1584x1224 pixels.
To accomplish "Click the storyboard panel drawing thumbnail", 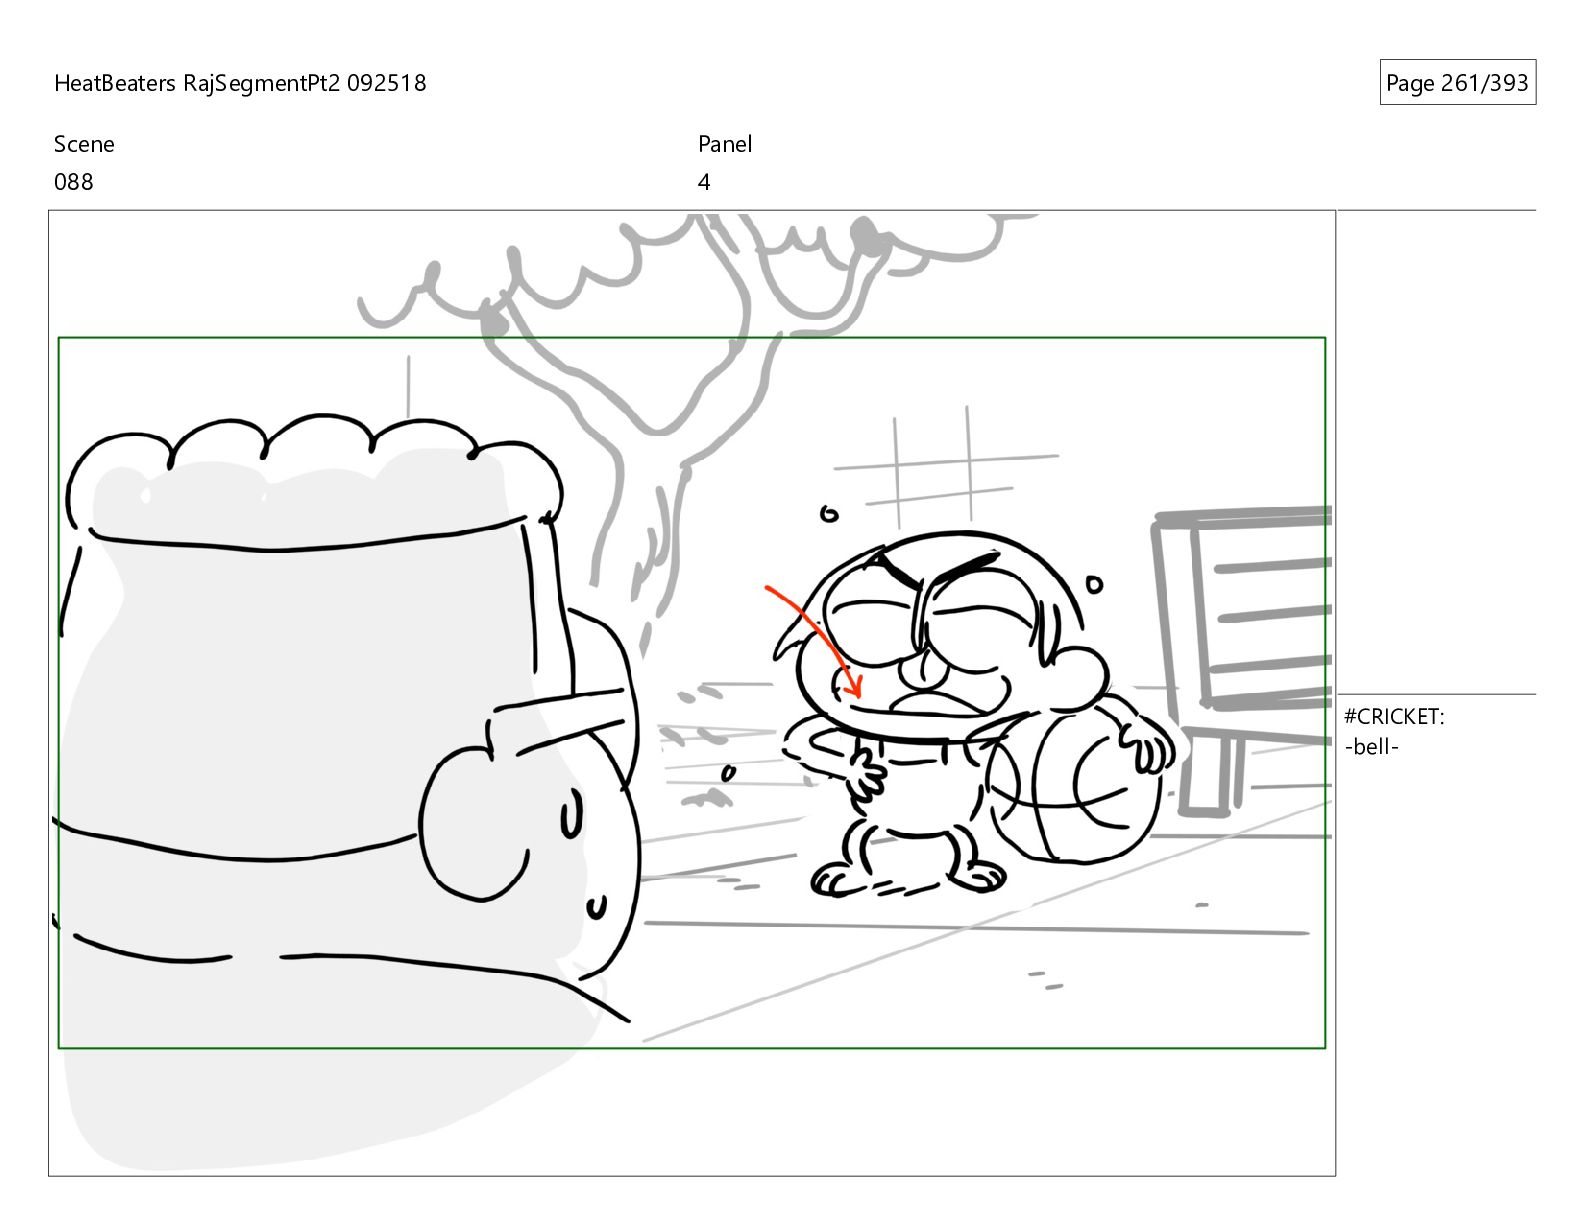I will point(692,693).
